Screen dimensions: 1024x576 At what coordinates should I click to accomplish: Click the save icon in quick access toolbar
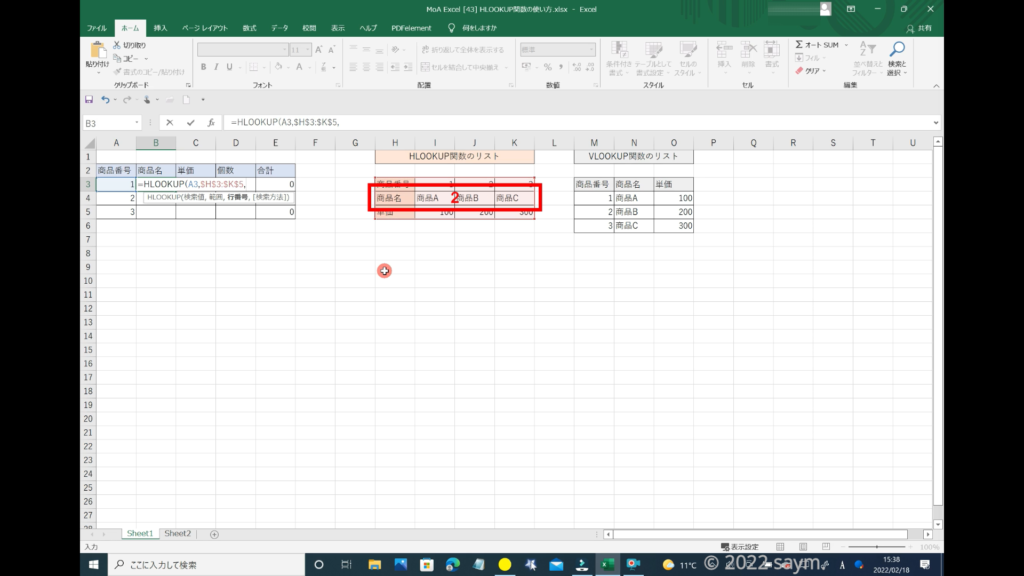[x=89, y=100]
